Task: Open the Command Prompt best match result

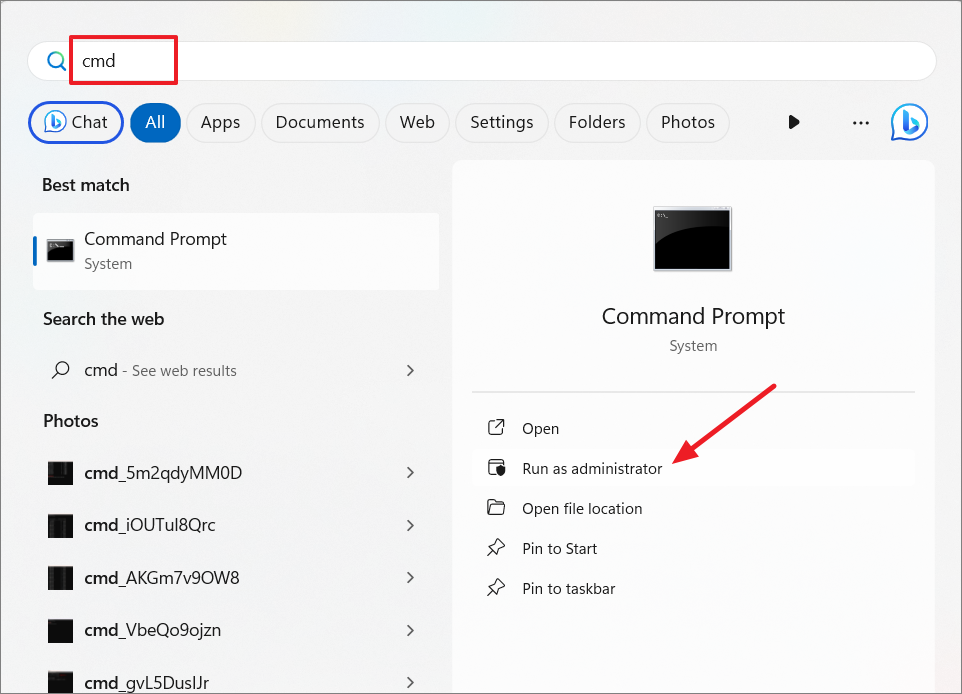Action: pos(236,251)
